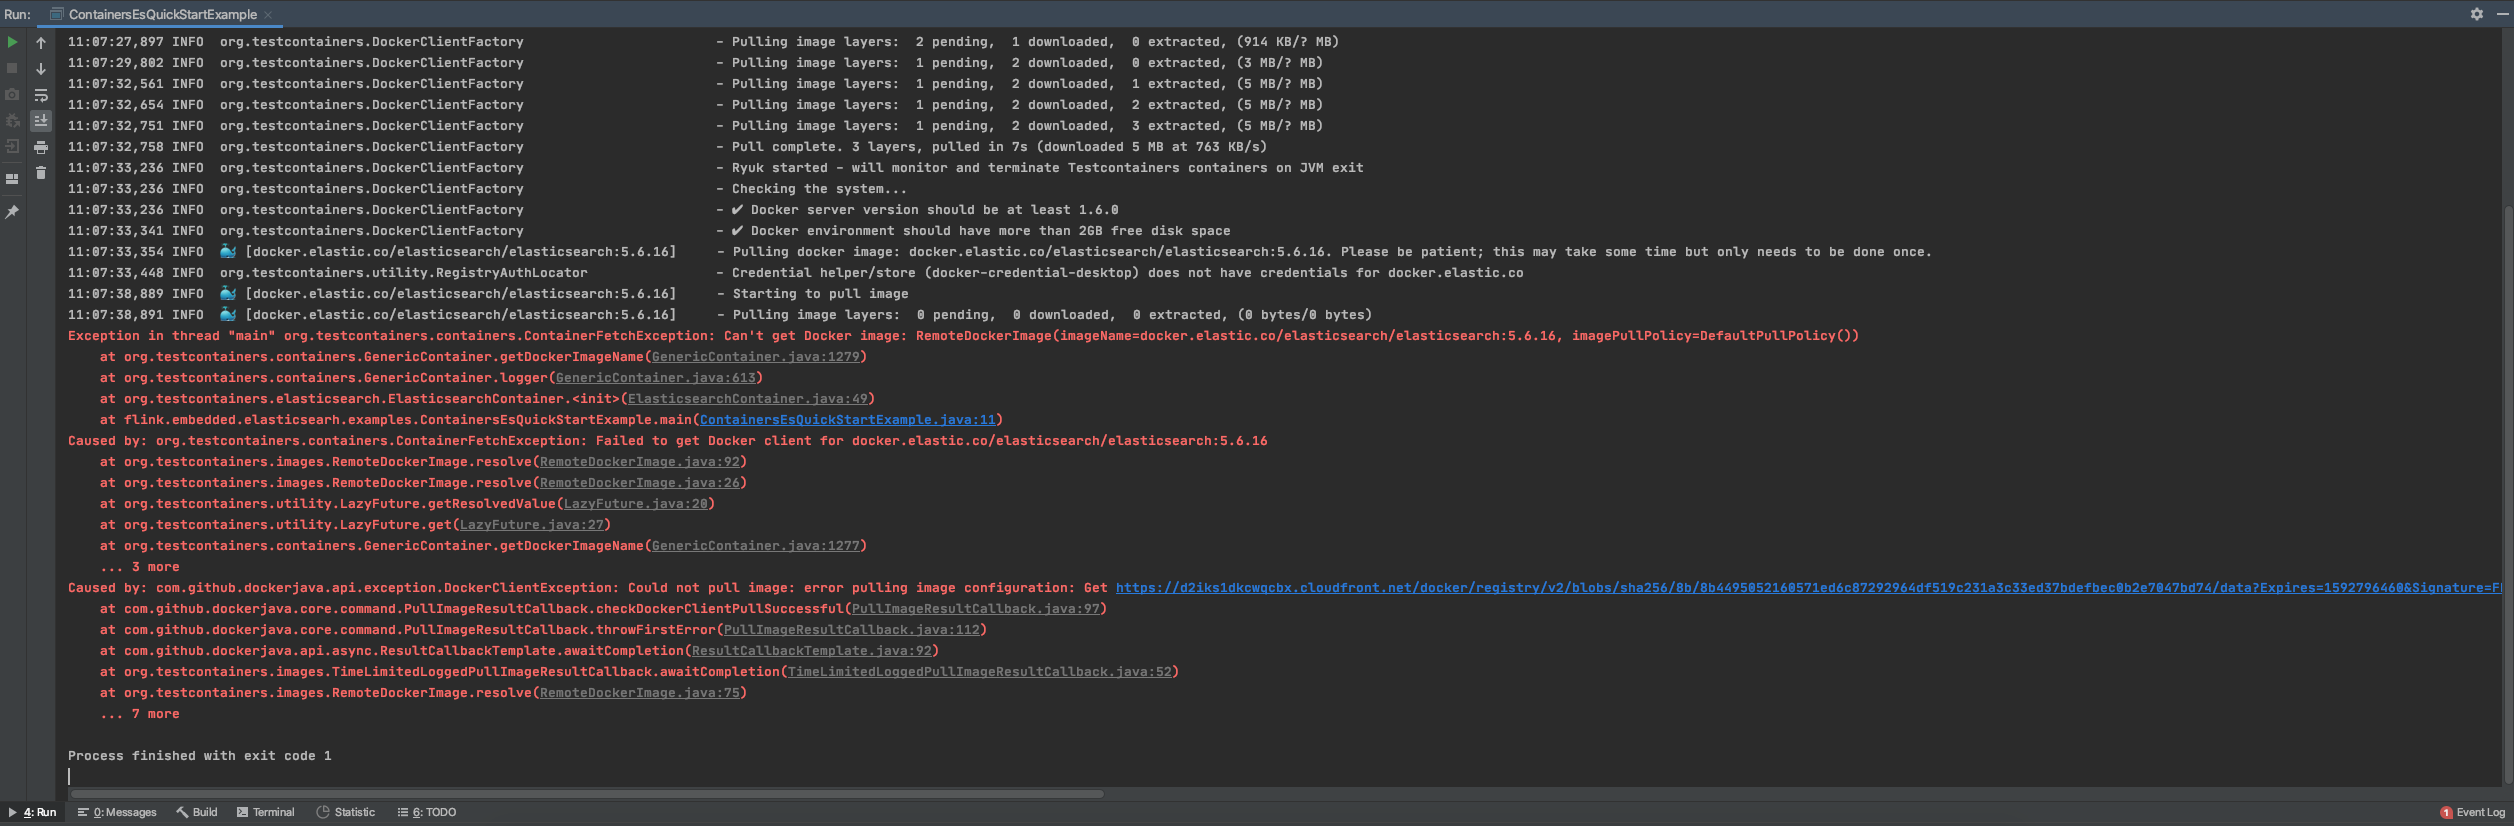Open GenericContainer.java:1279 stack trace link
Viewport: 2514px width, 826px height.
point(756,357)
